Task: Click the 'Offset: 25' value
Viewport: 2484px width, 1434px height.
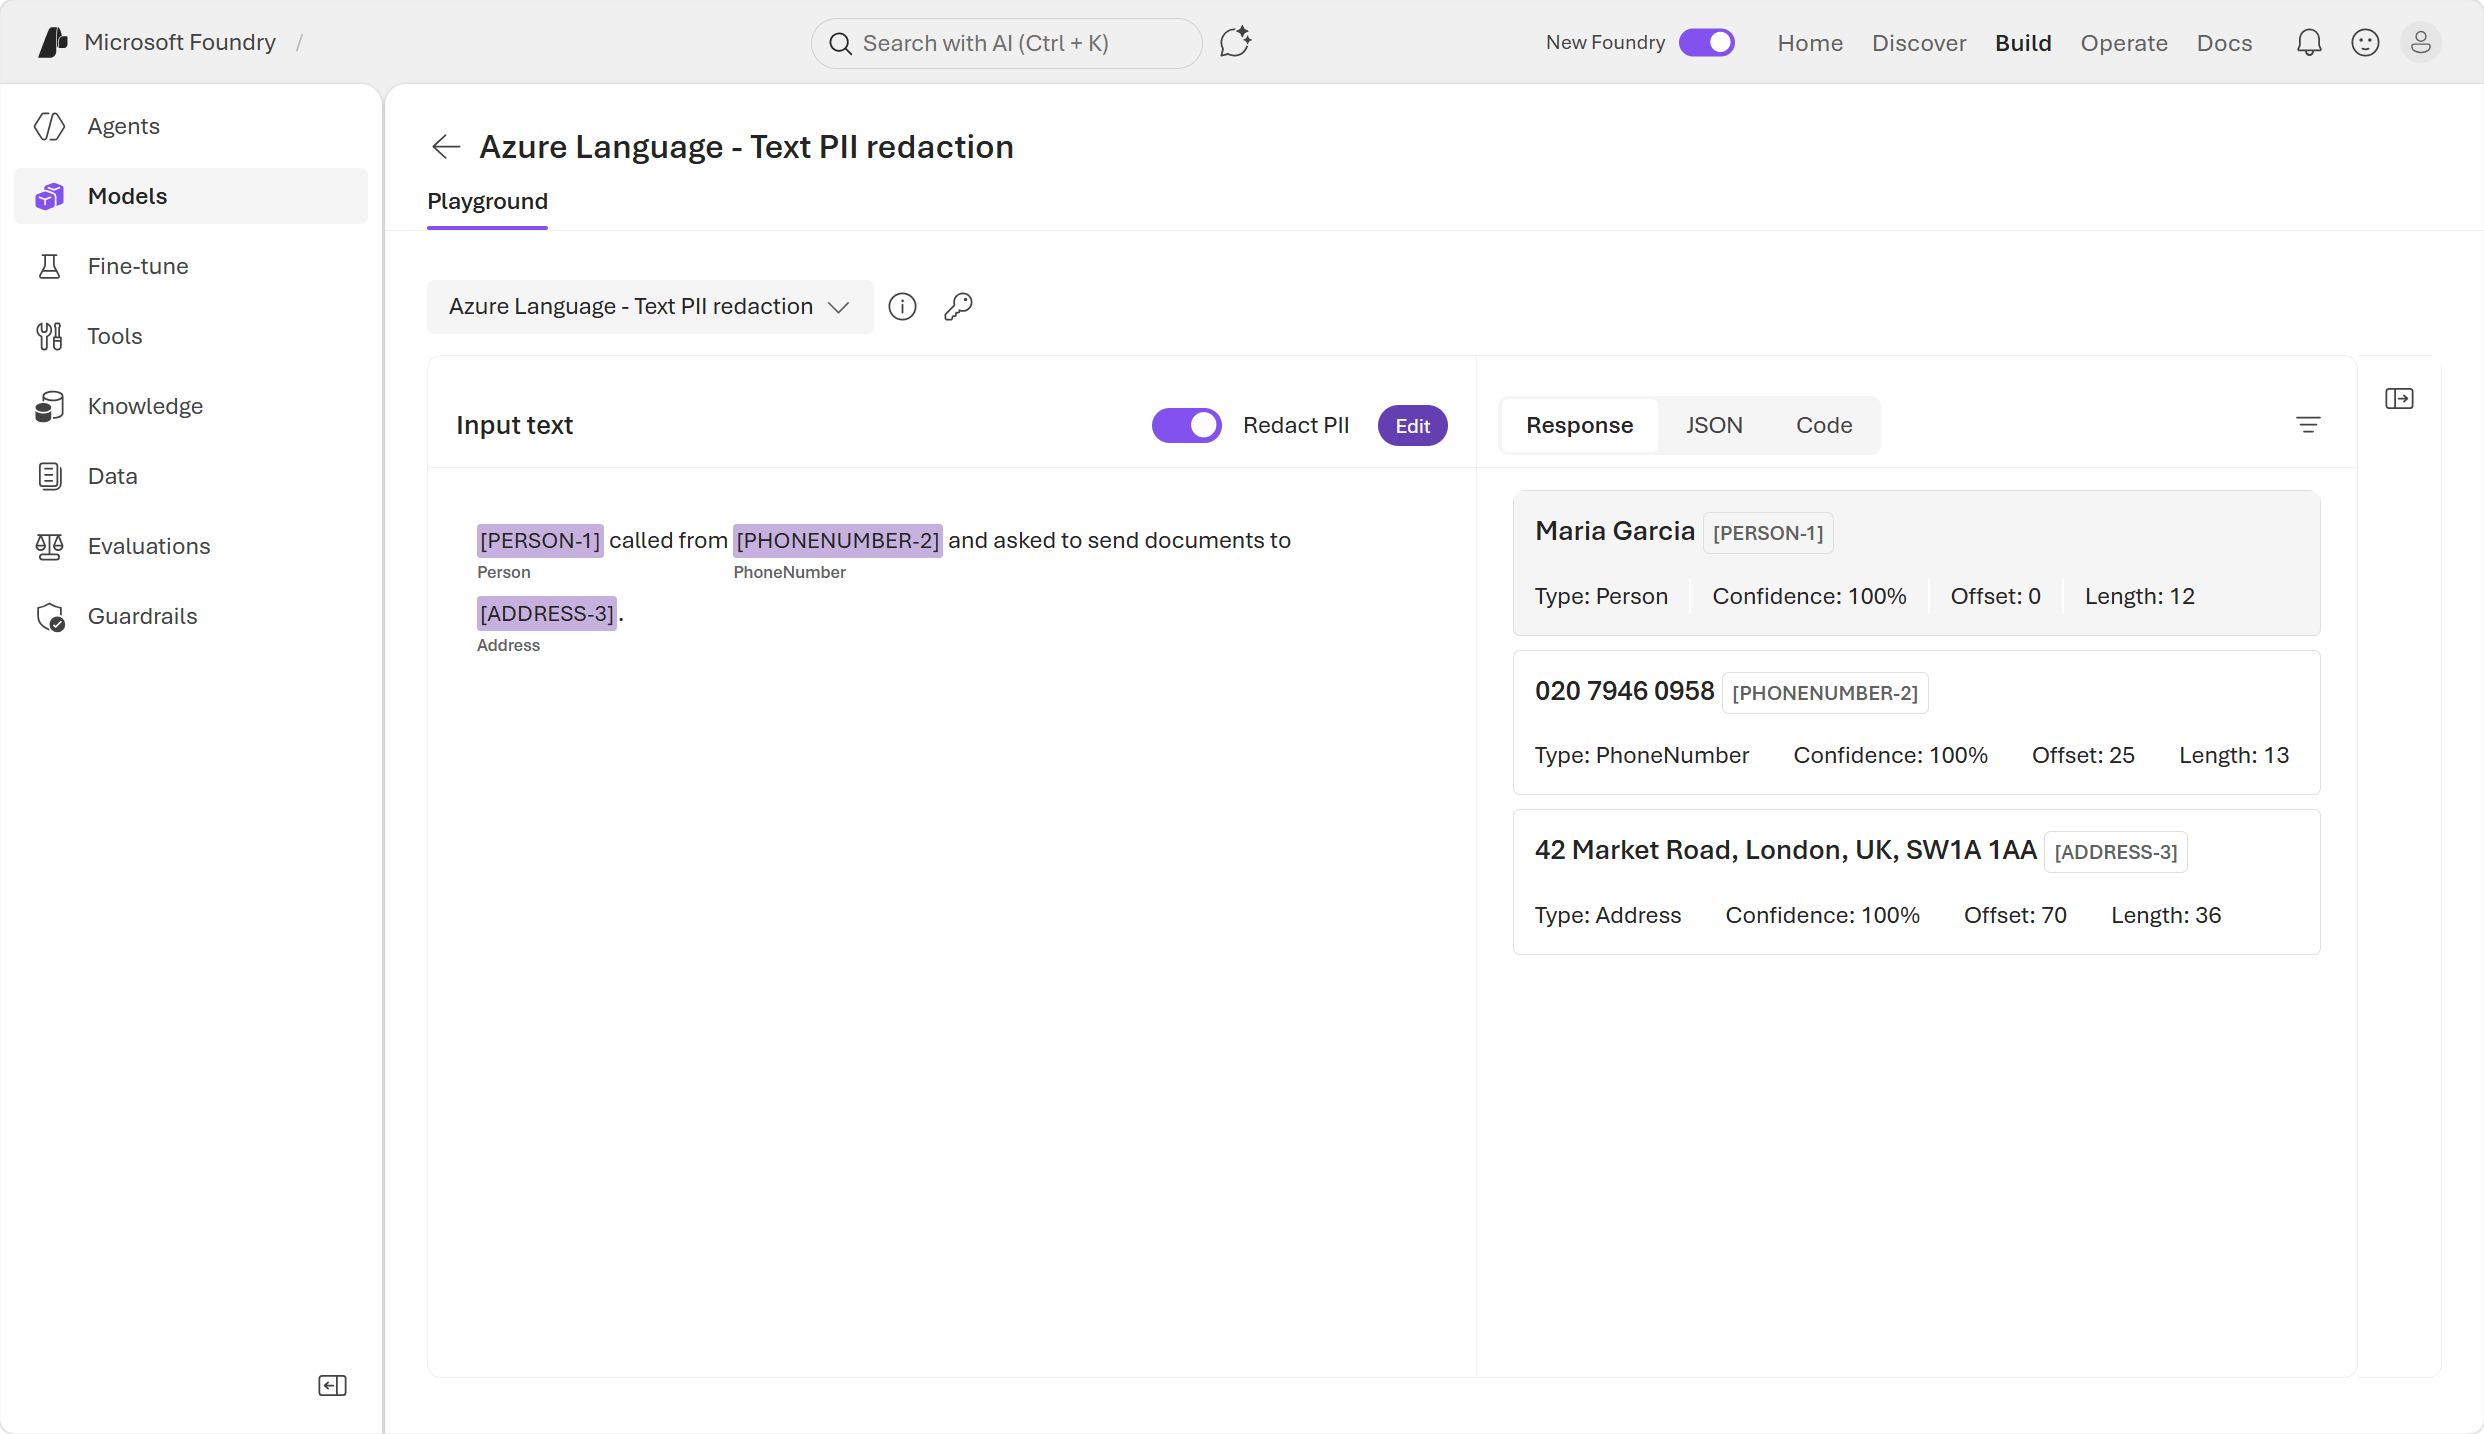Action: (x=2083, y=755)
